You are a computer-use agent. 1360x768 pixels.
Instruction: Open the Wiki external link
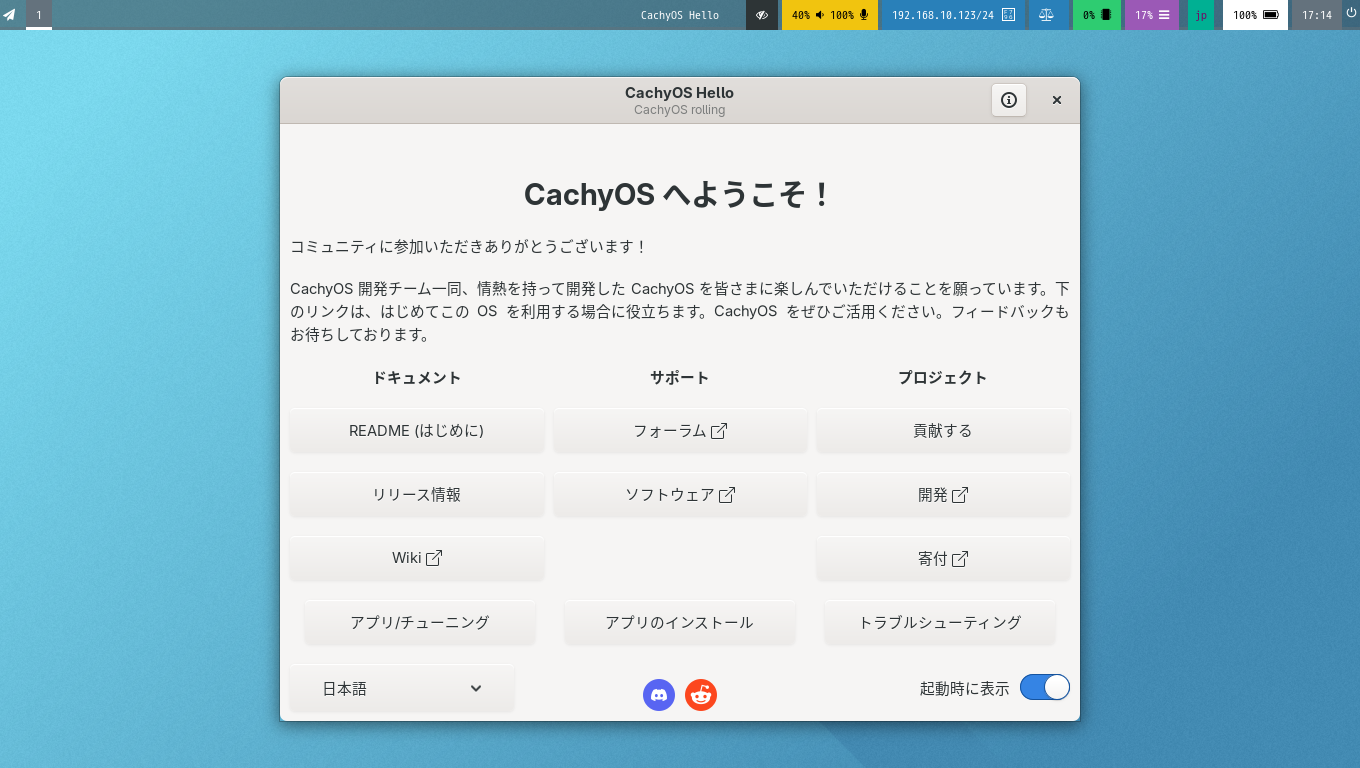point(417,559)
